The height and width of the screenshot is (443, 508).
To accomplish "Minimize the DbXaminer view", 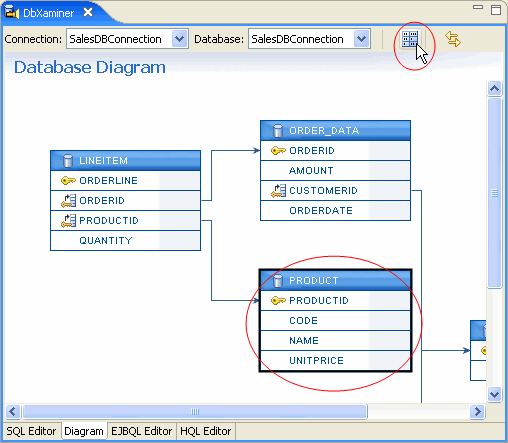I will 478,7.
